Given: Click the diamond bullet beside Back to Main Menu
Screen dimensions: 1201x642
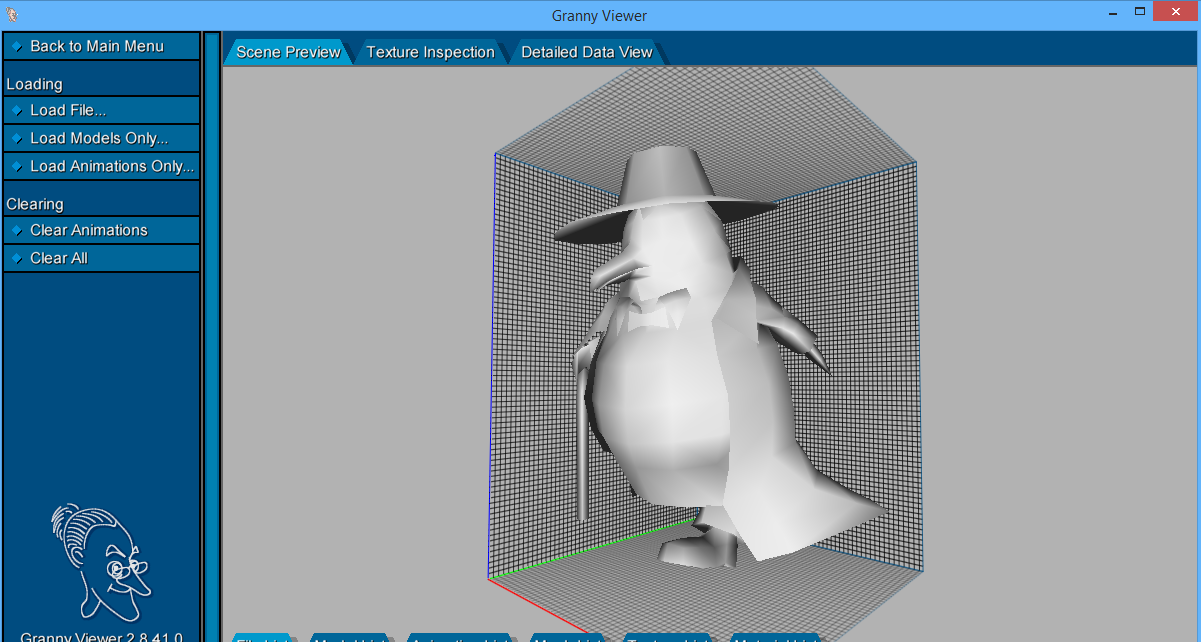Looking at the screenshot, I should click(x=17, y=46).
